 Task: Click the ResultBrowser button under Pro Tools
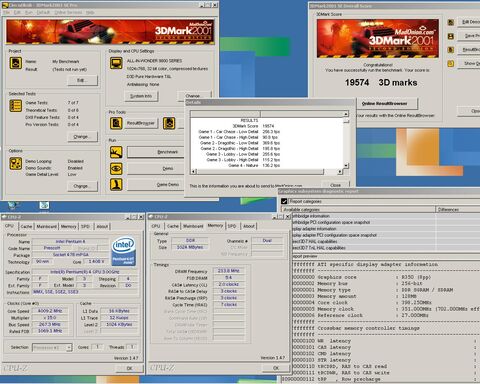pos(141,123)
